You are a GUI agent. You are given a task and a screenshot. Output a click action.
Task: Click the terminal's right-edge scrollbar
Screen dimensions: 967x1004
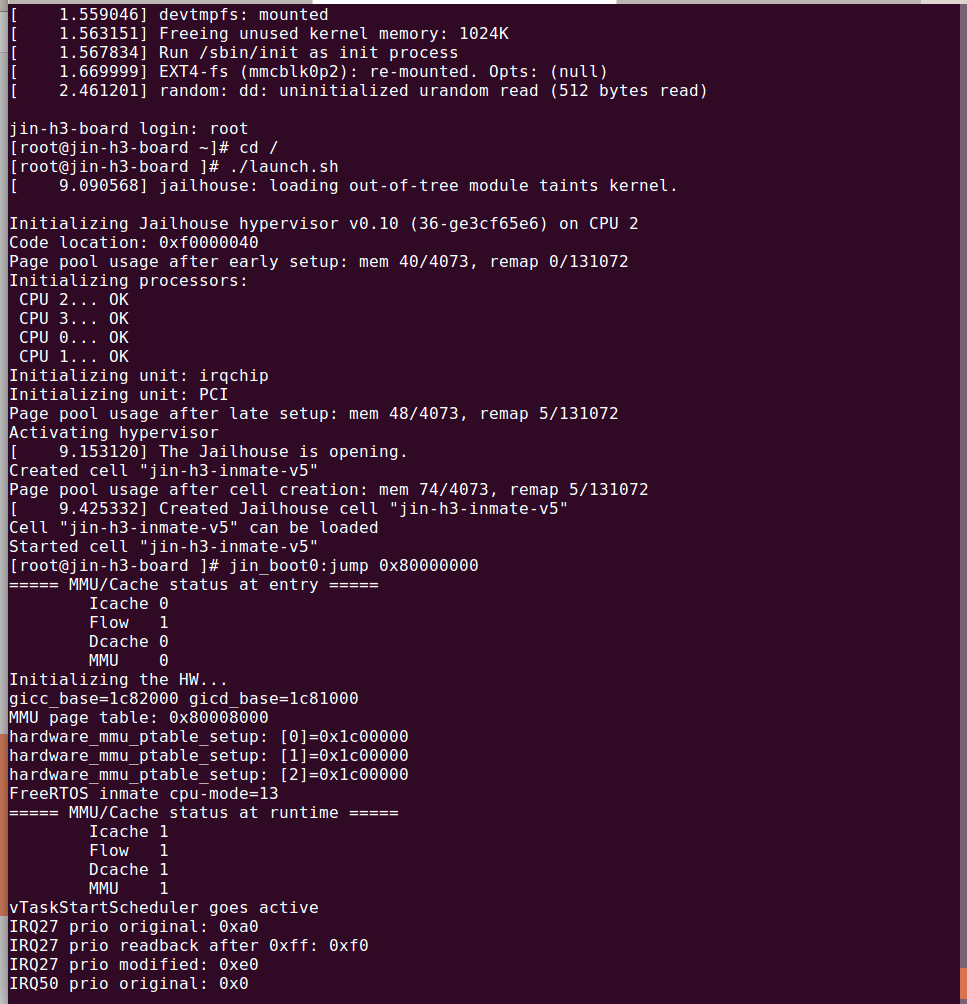click(x=963, y=504)
